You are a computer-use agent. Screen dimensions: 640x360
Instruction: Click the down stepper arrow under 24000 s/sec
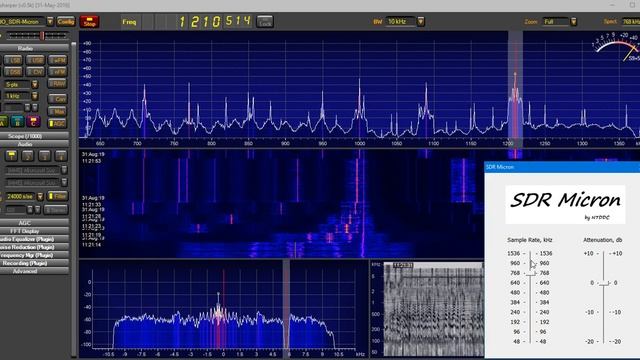[37, 210]
